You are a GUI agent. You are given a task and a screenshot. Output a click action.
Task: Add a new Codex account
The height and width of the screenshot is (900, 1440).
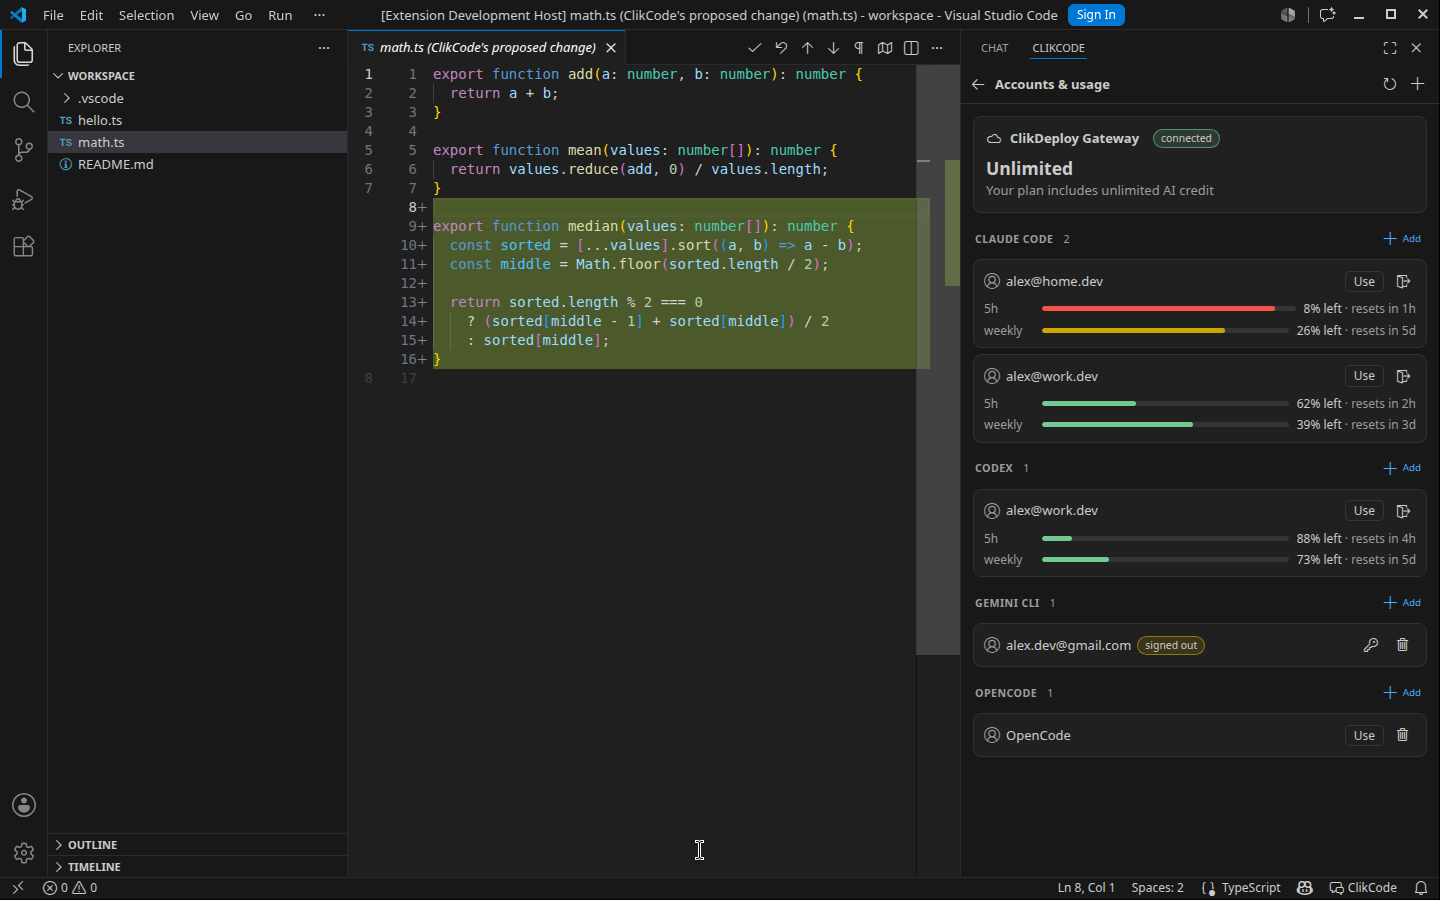coord(1402,468)
